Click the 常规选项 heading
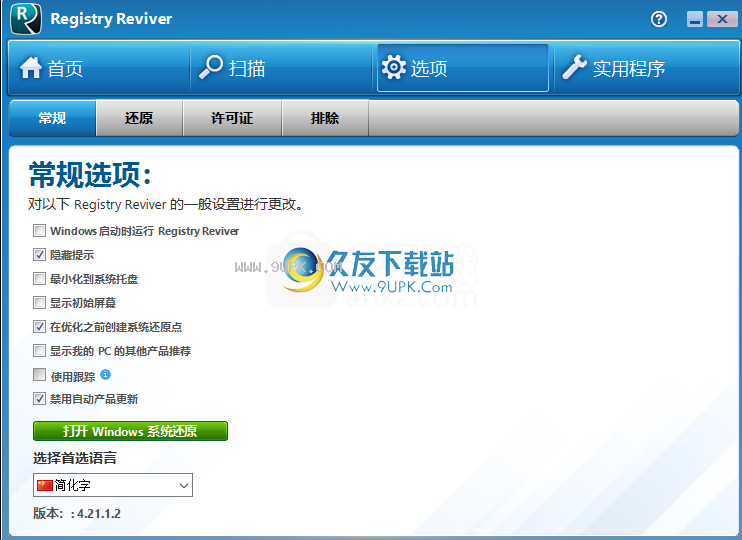Image resolution: width=742 pixels, height=540 pixels. coord(90,175)
